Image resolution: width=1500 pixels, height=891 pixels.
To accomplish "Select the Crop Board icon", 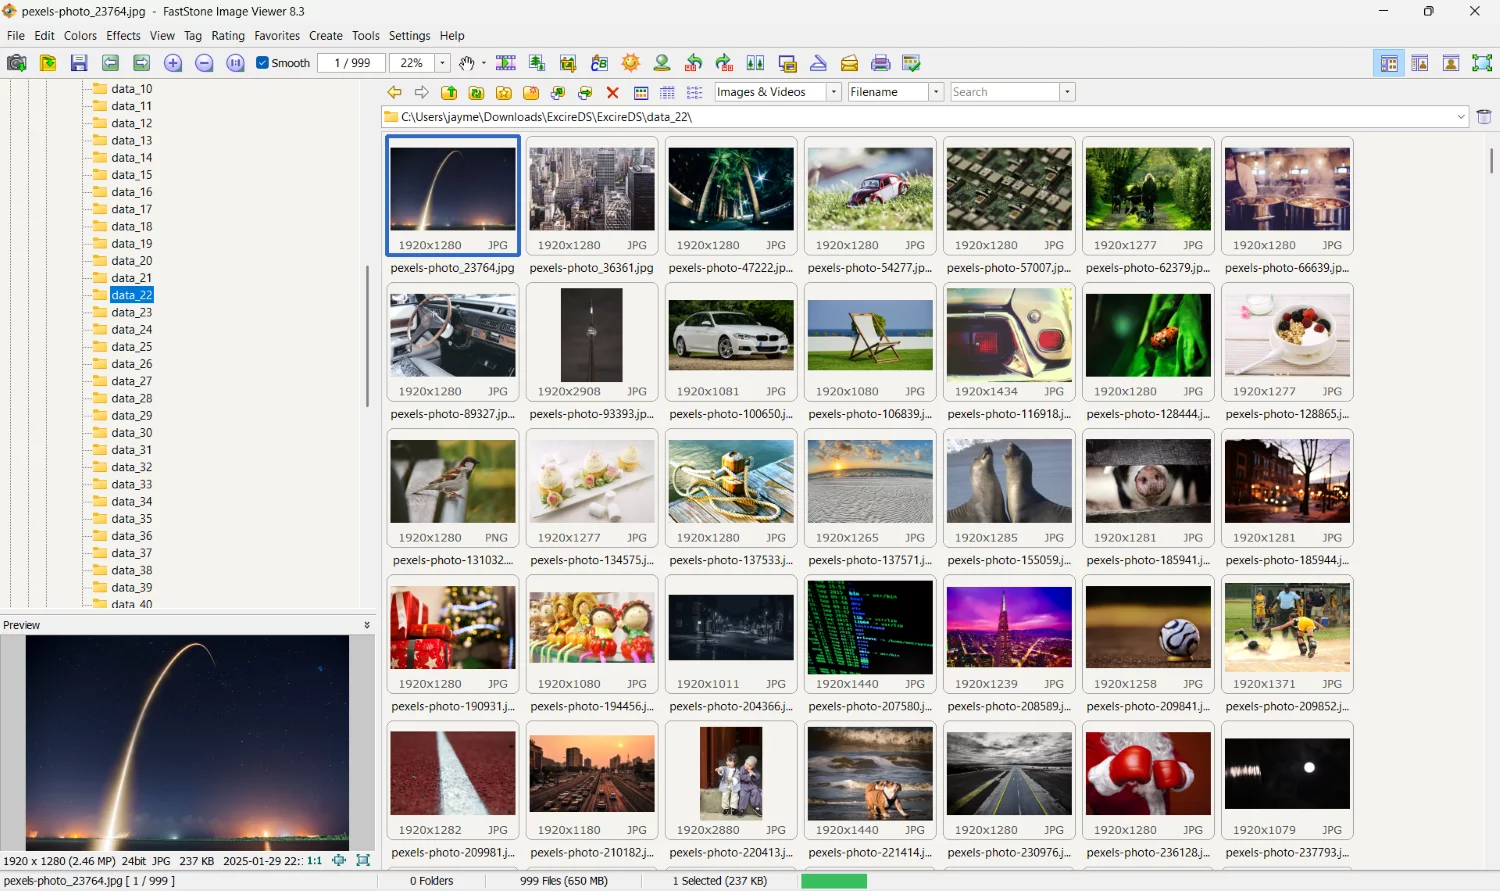I will 568,62.
